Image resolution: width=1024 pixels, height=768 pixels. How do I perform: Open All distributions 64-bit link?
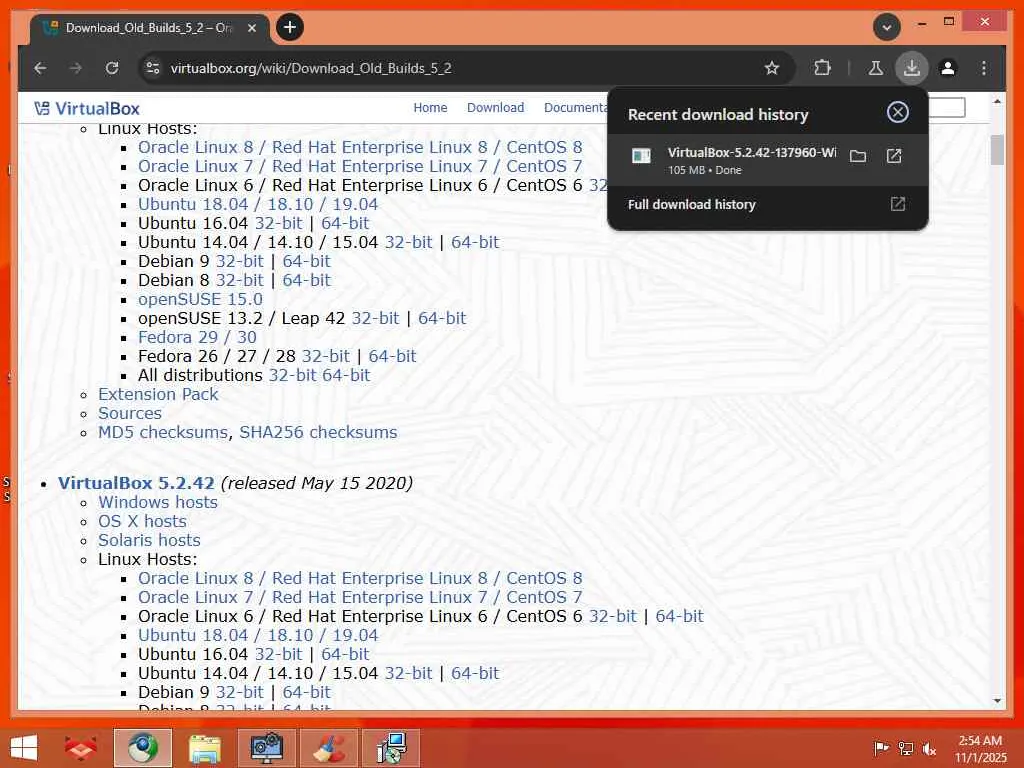click(346, 376)
